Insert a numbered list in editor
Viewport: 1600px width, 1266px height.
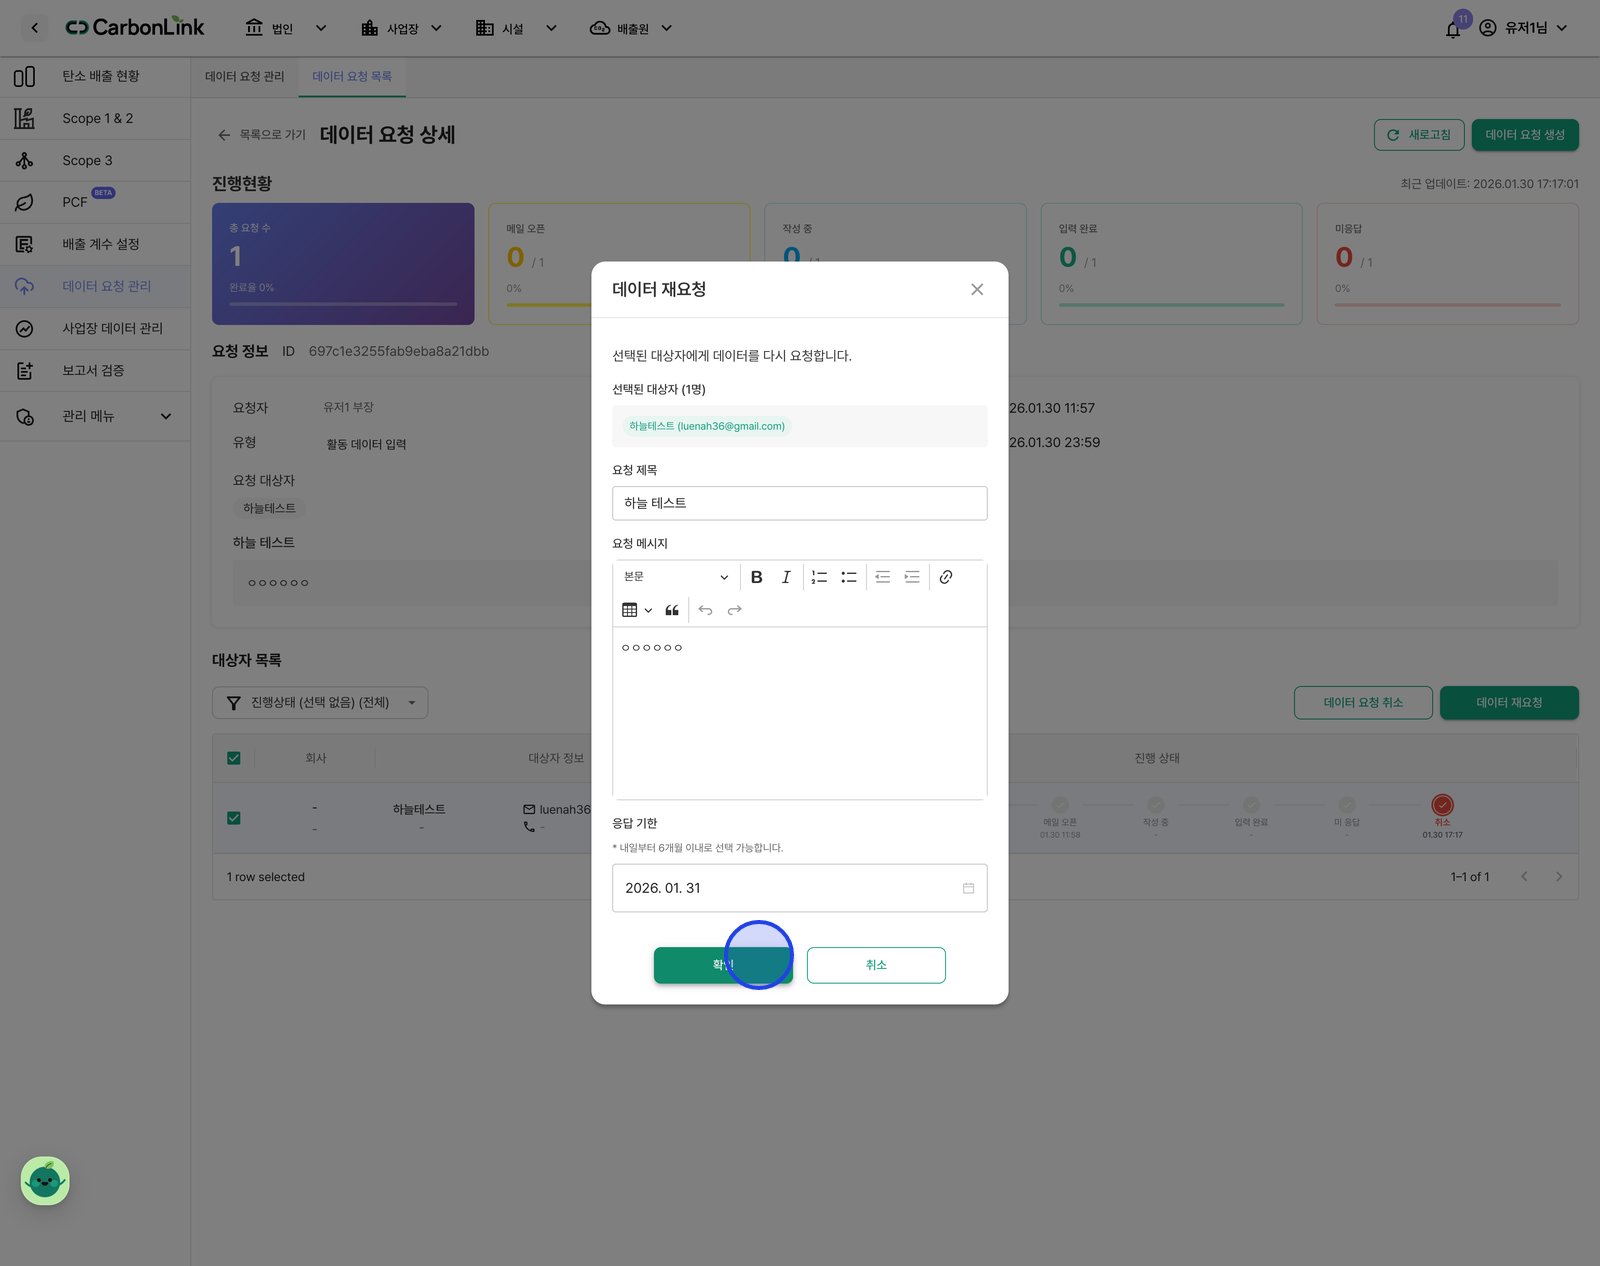click(819, 577)
